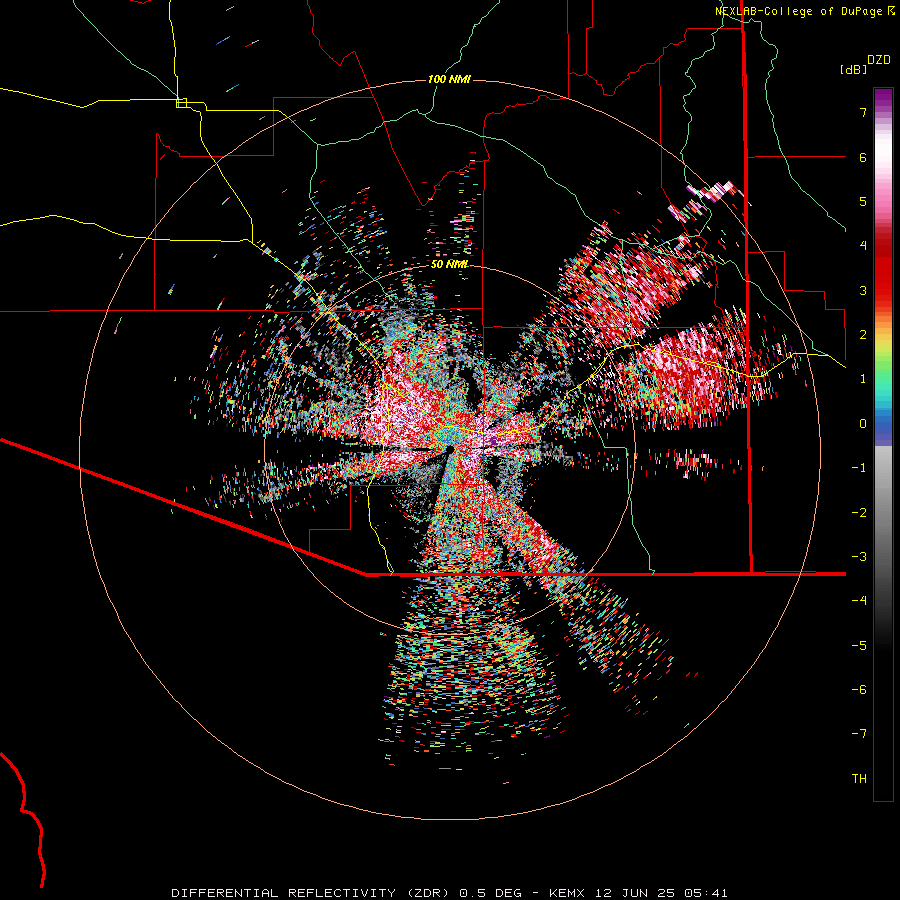This screenshot has width=900, height=900.
Task: Click the legend value -5
Action: (859, 645)
